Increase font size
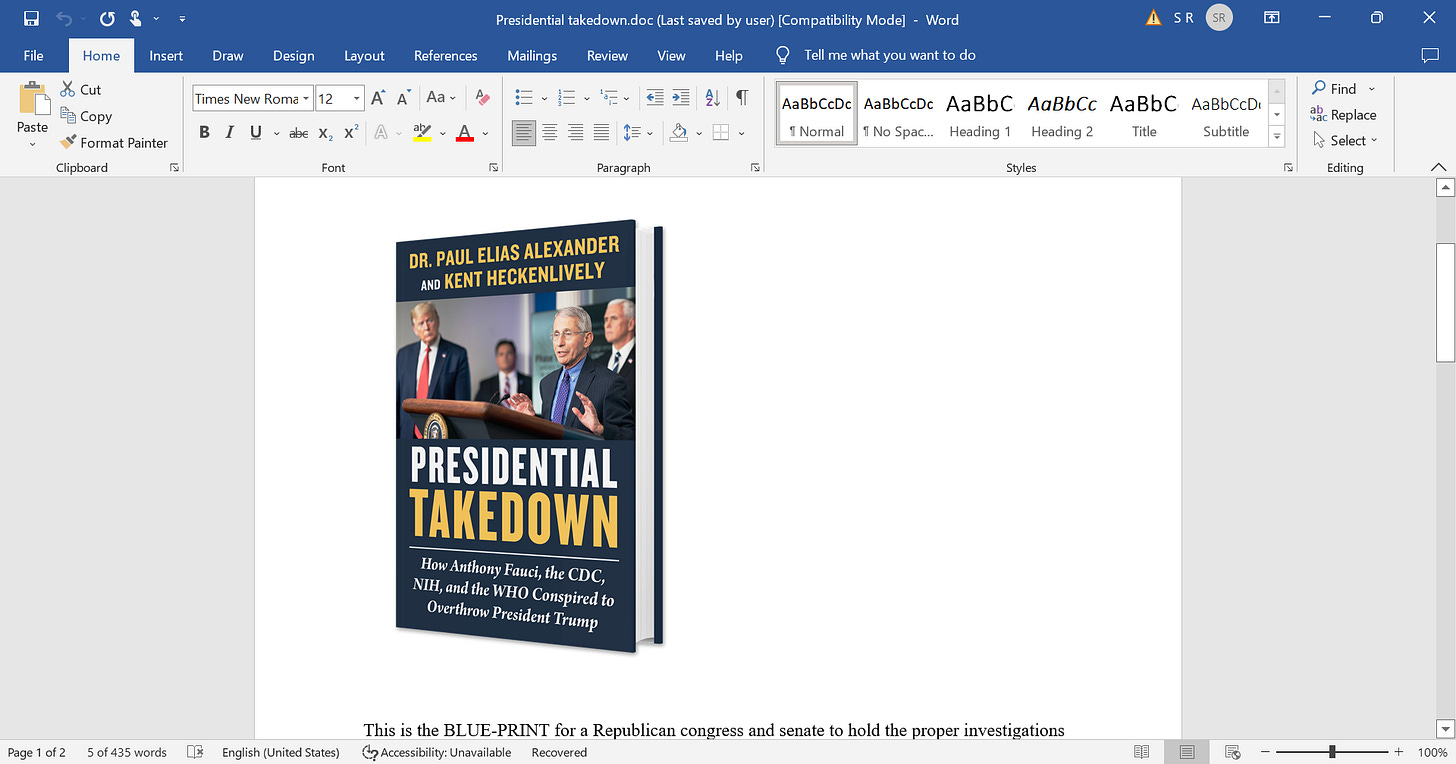Image resolution: width=1456 pixels, height=764 pixels. (x=378, y=98)
